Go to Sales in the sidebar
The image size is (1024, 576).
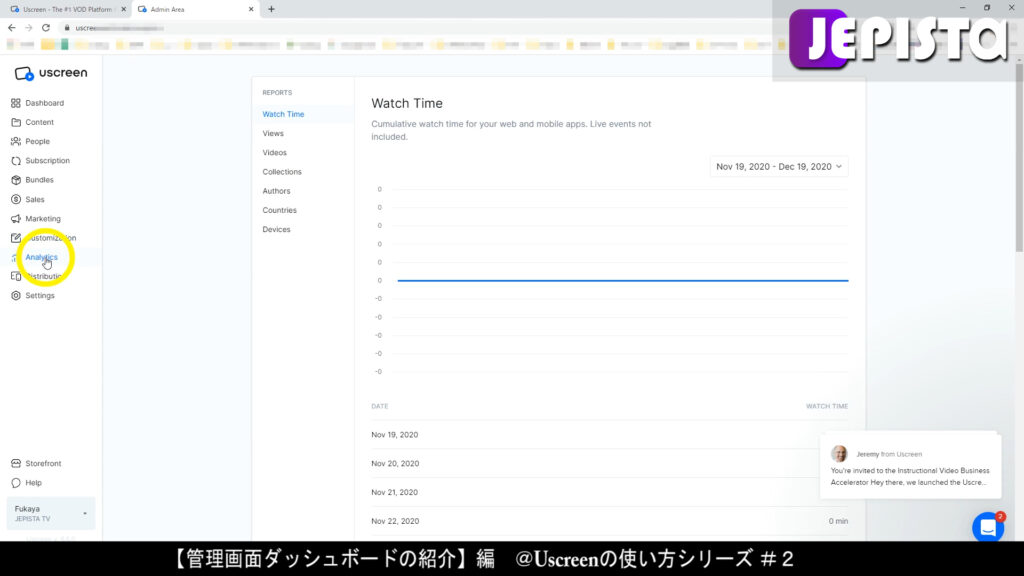(x=35, y=199)
